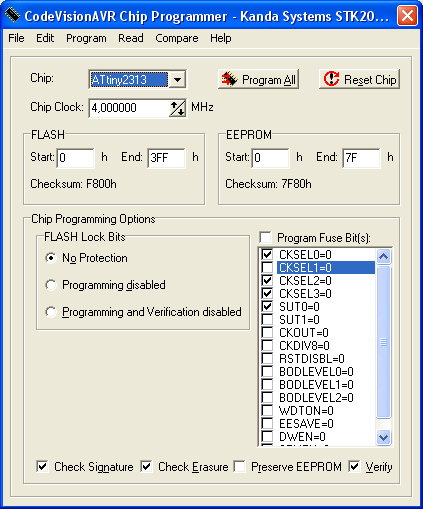
Task: Click the FLASH Checksum: F800h text
Action: (x=73, y=184)
